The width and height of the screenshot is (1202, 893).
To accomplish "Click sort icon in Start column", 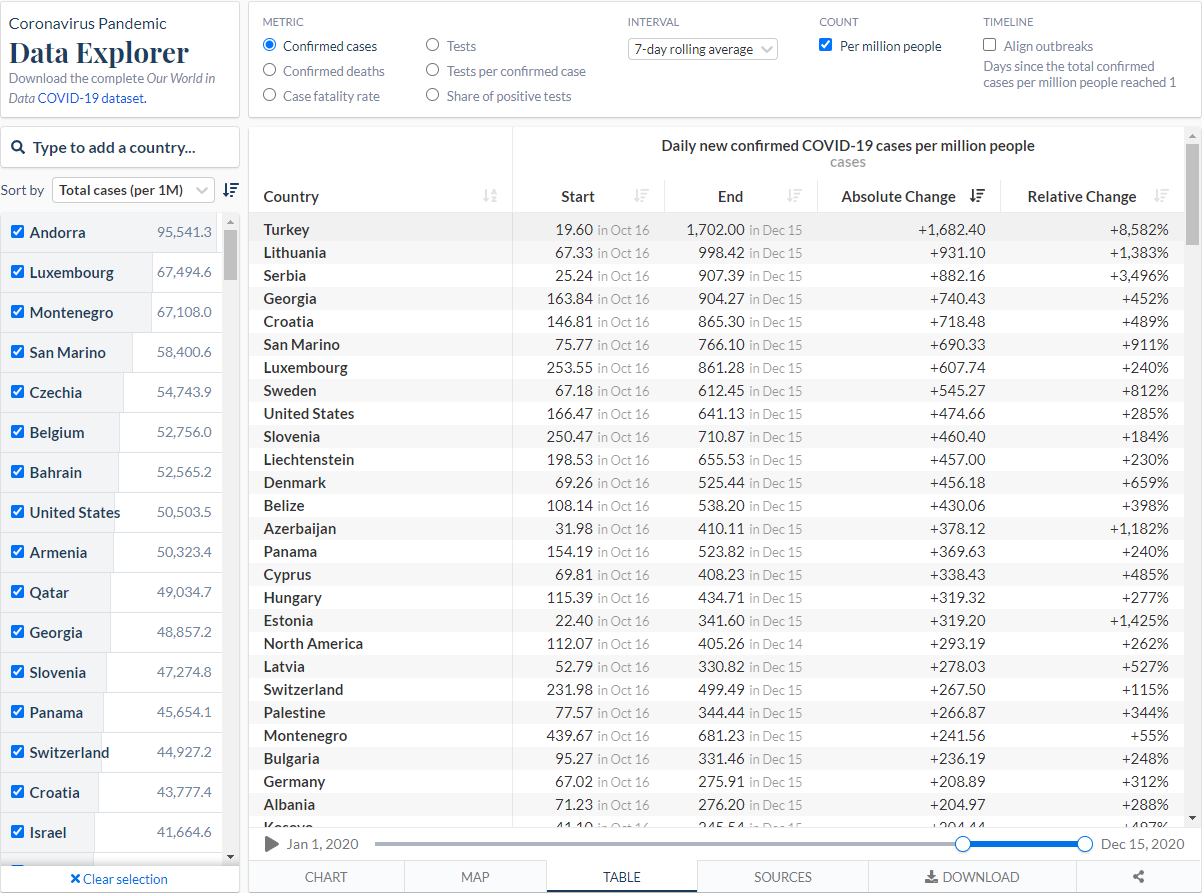I will 642,196.
